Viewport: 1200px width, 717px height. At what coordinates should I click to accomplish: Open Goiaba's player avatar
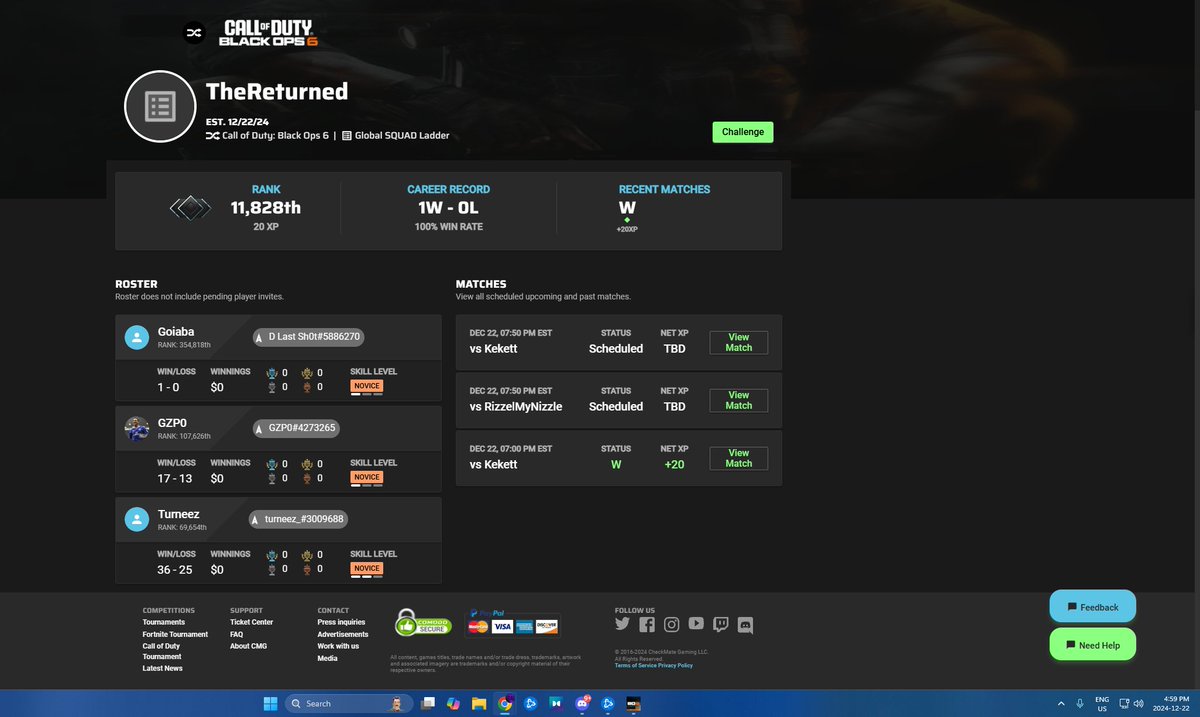tap(137, 337)
